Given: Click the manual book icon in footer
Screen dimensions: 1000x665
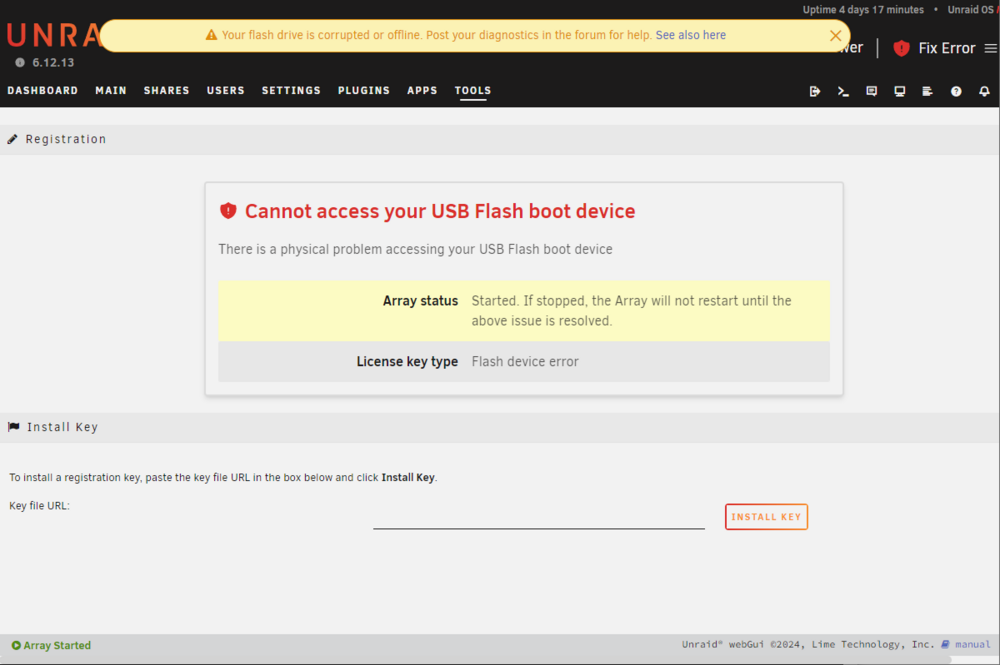Looking at the screenshot, I should pos(945,644).
